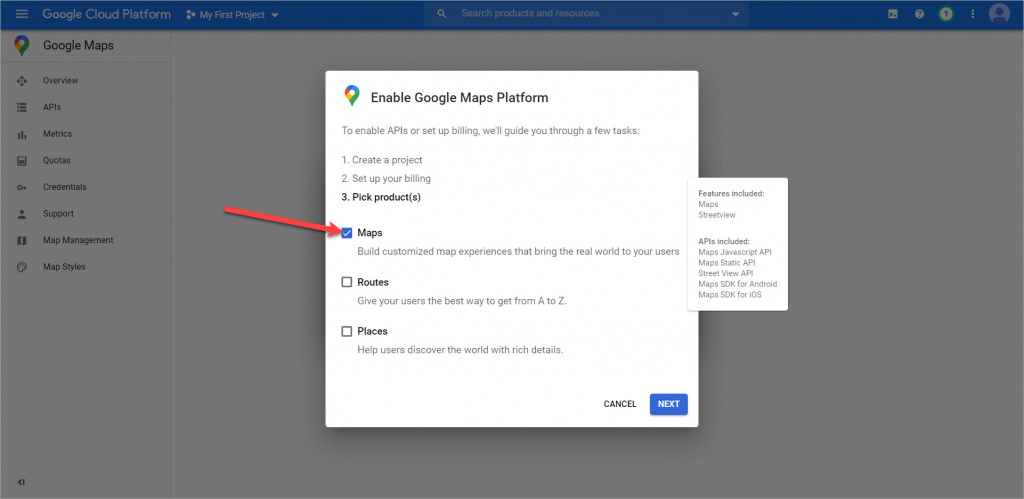Open Cloud Shell terminal icon
Screen dimensions: 1024x499
coord(892,14)
